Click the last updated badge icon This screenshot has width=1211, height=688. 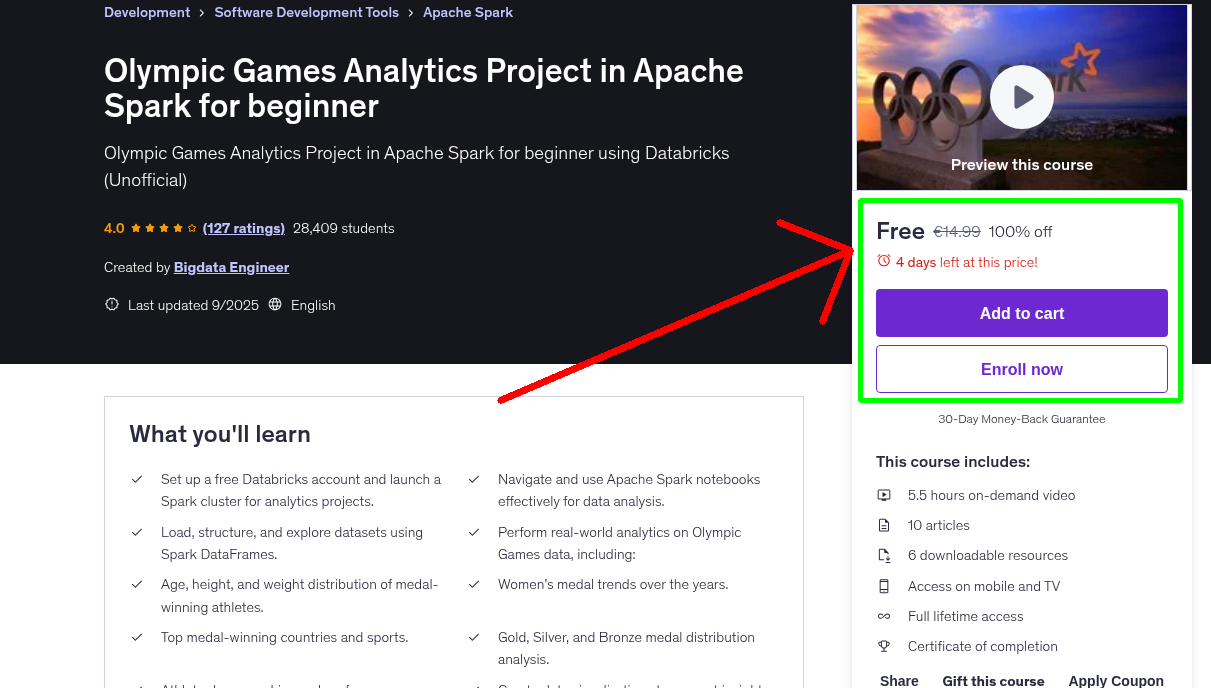click(112, 305)
